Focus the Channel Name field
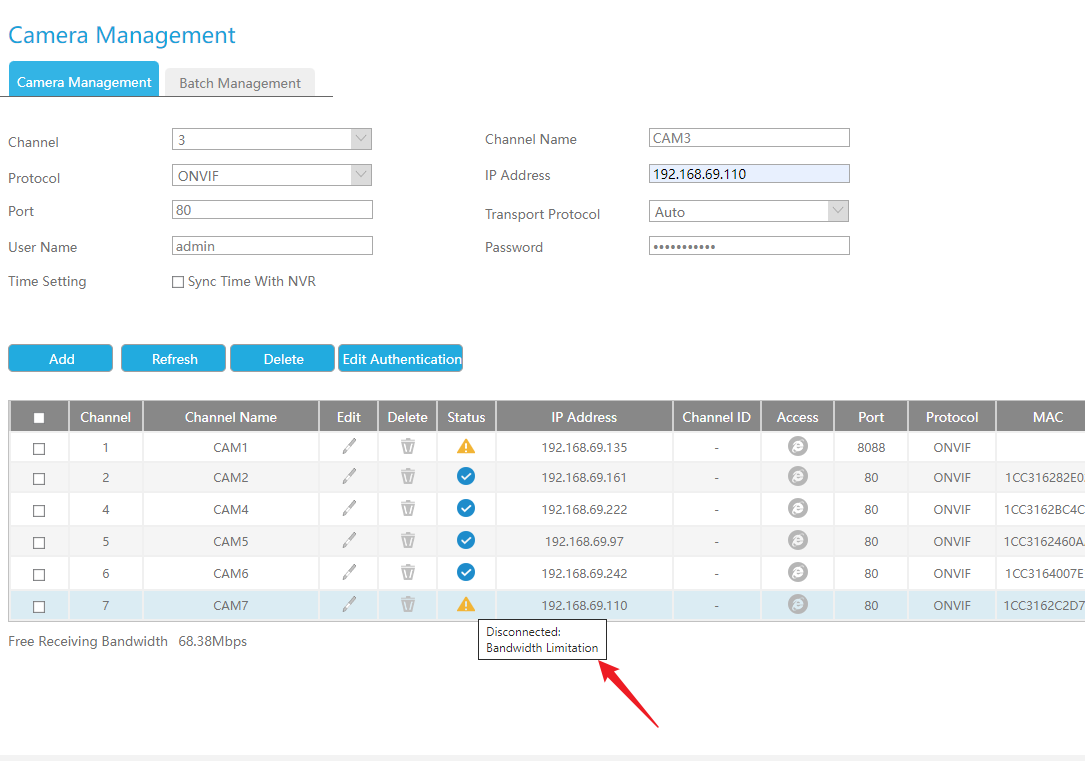The width and height of the screenshot is (1085, 761). 749,138
